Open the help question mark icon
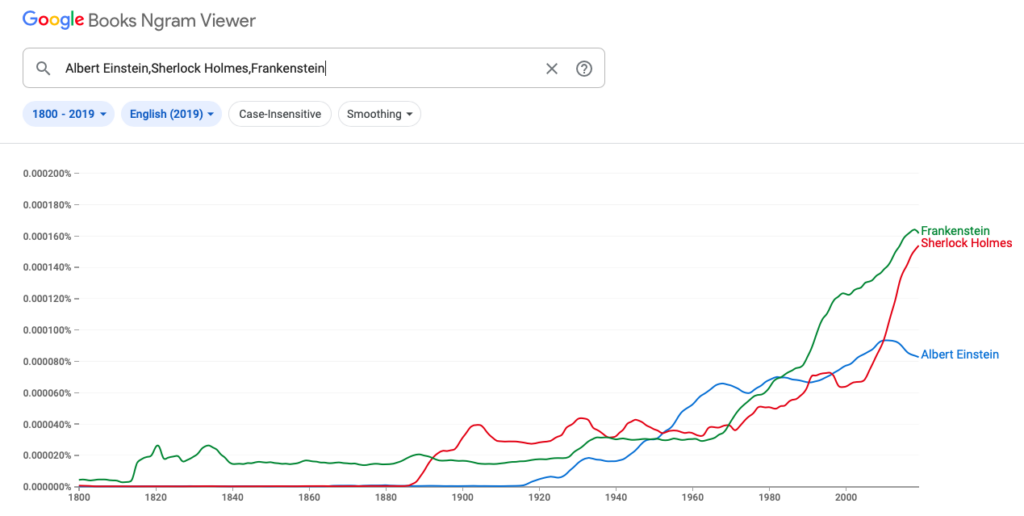Screen dimensions: 1024x516 point(584,68)
